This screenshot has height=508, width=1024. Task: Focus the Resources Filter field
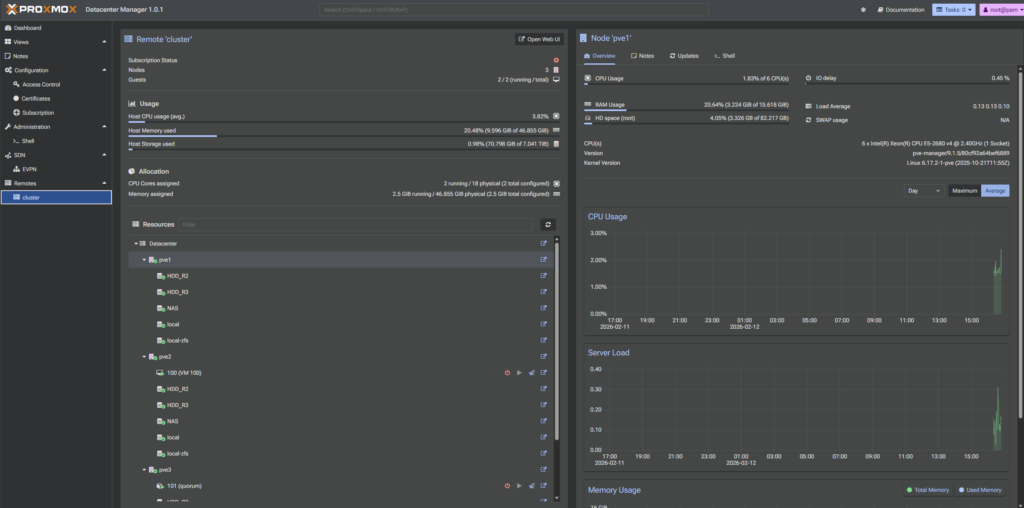pos(355,225)
